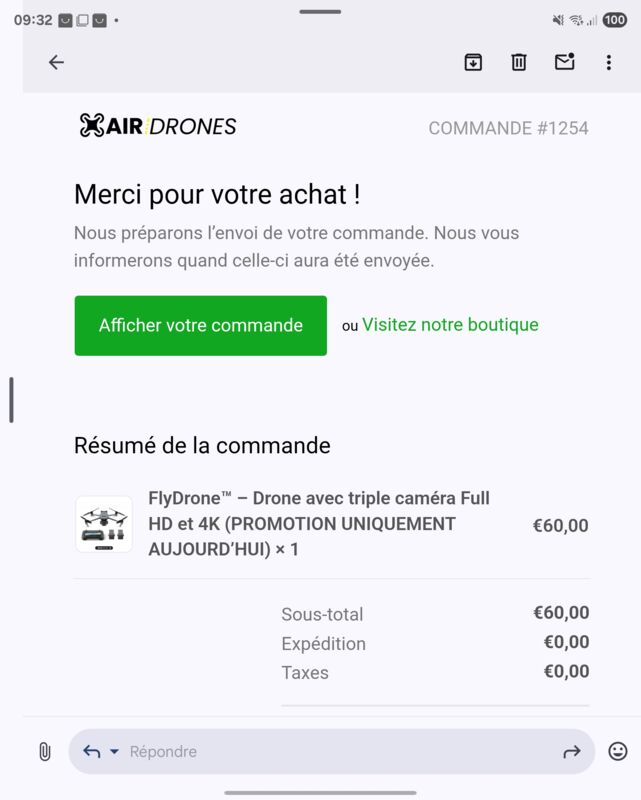Archive this email with the archive icon

click(x=473, y=62)
